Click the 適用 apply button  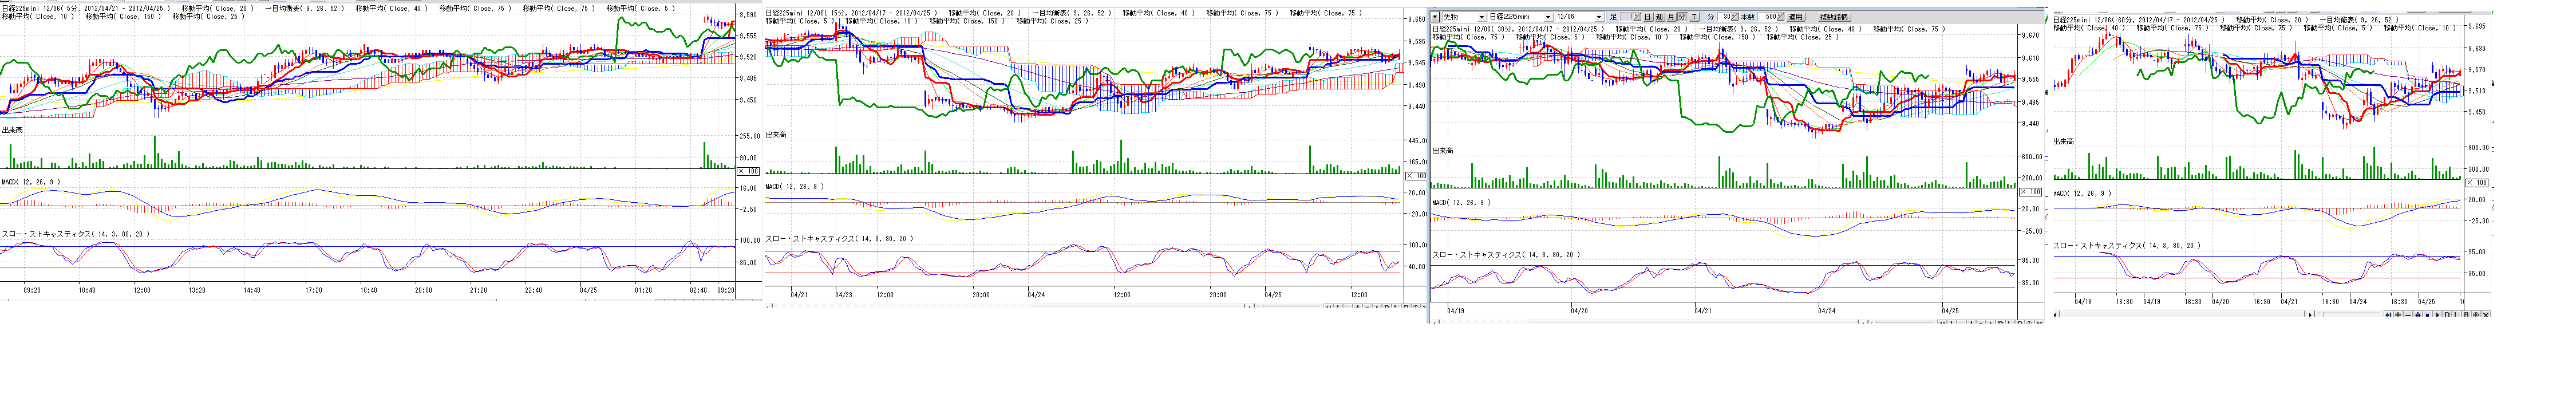(1796, 17)
